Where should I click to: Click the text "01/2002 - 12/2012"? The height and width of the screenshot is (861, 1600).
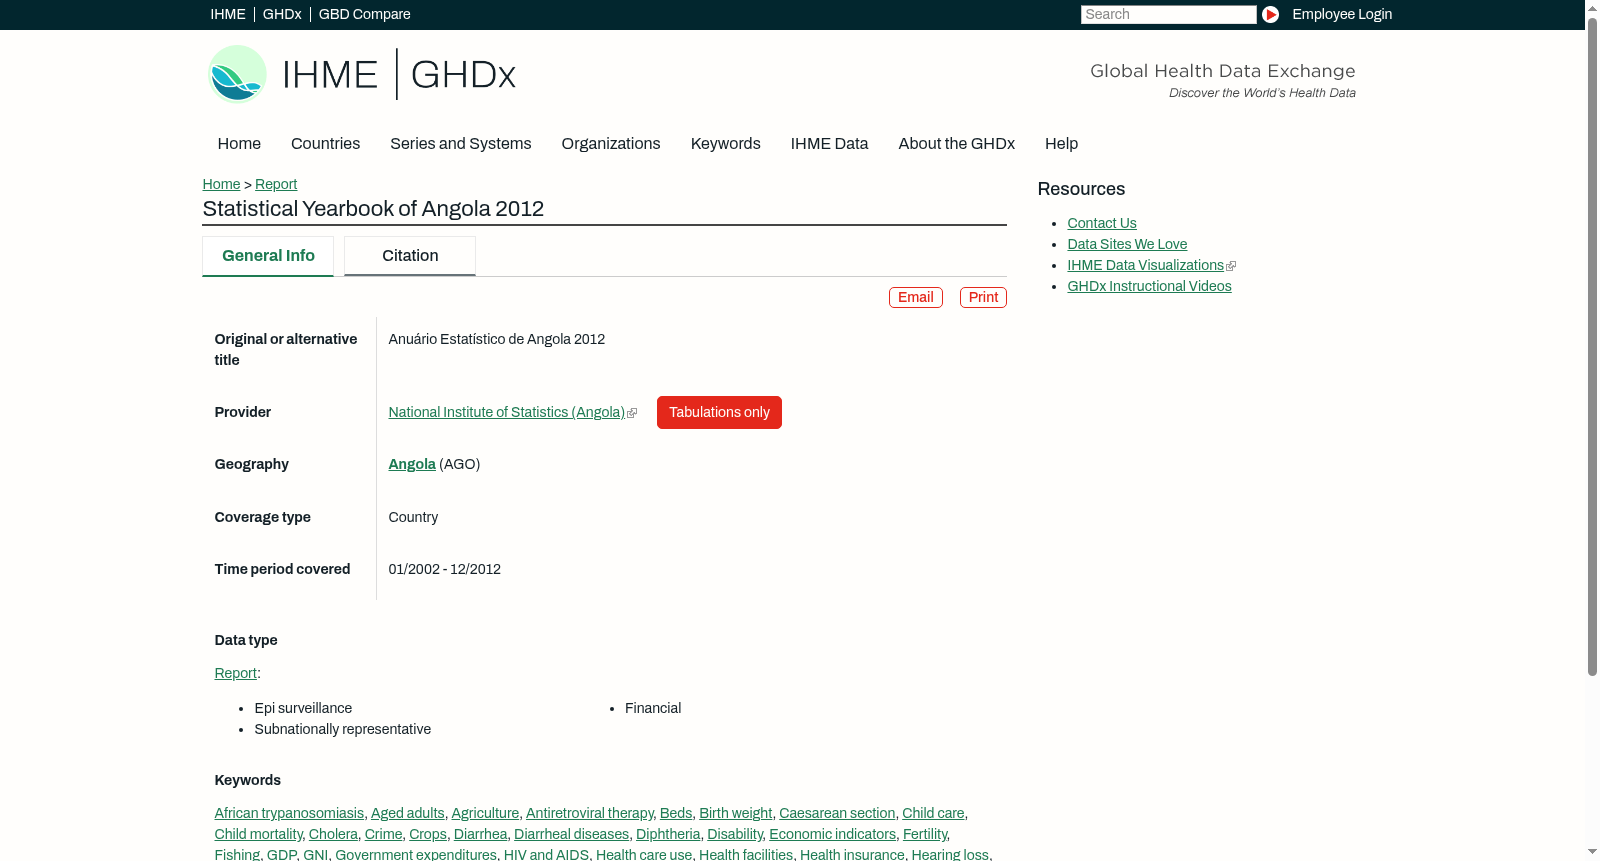pos(445,569)
